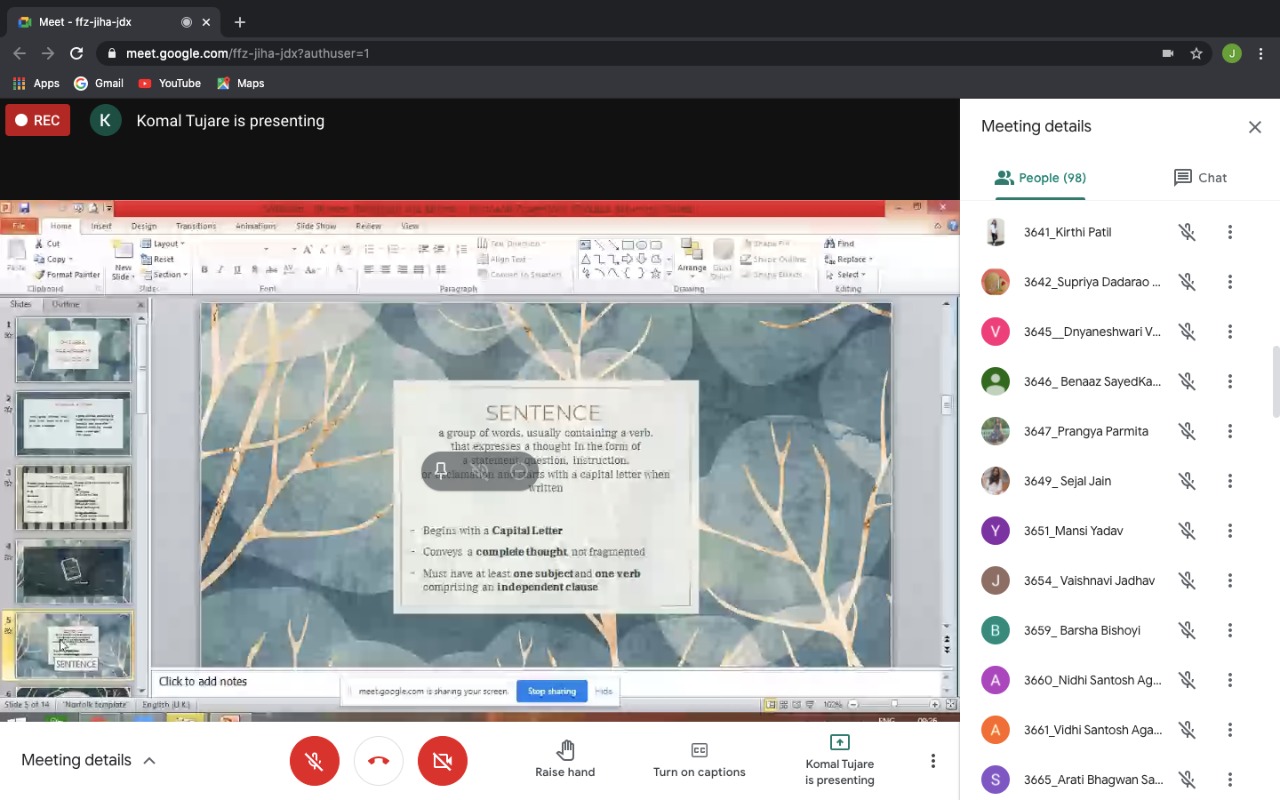Close the Meeting details panel

click(1254, 127)
